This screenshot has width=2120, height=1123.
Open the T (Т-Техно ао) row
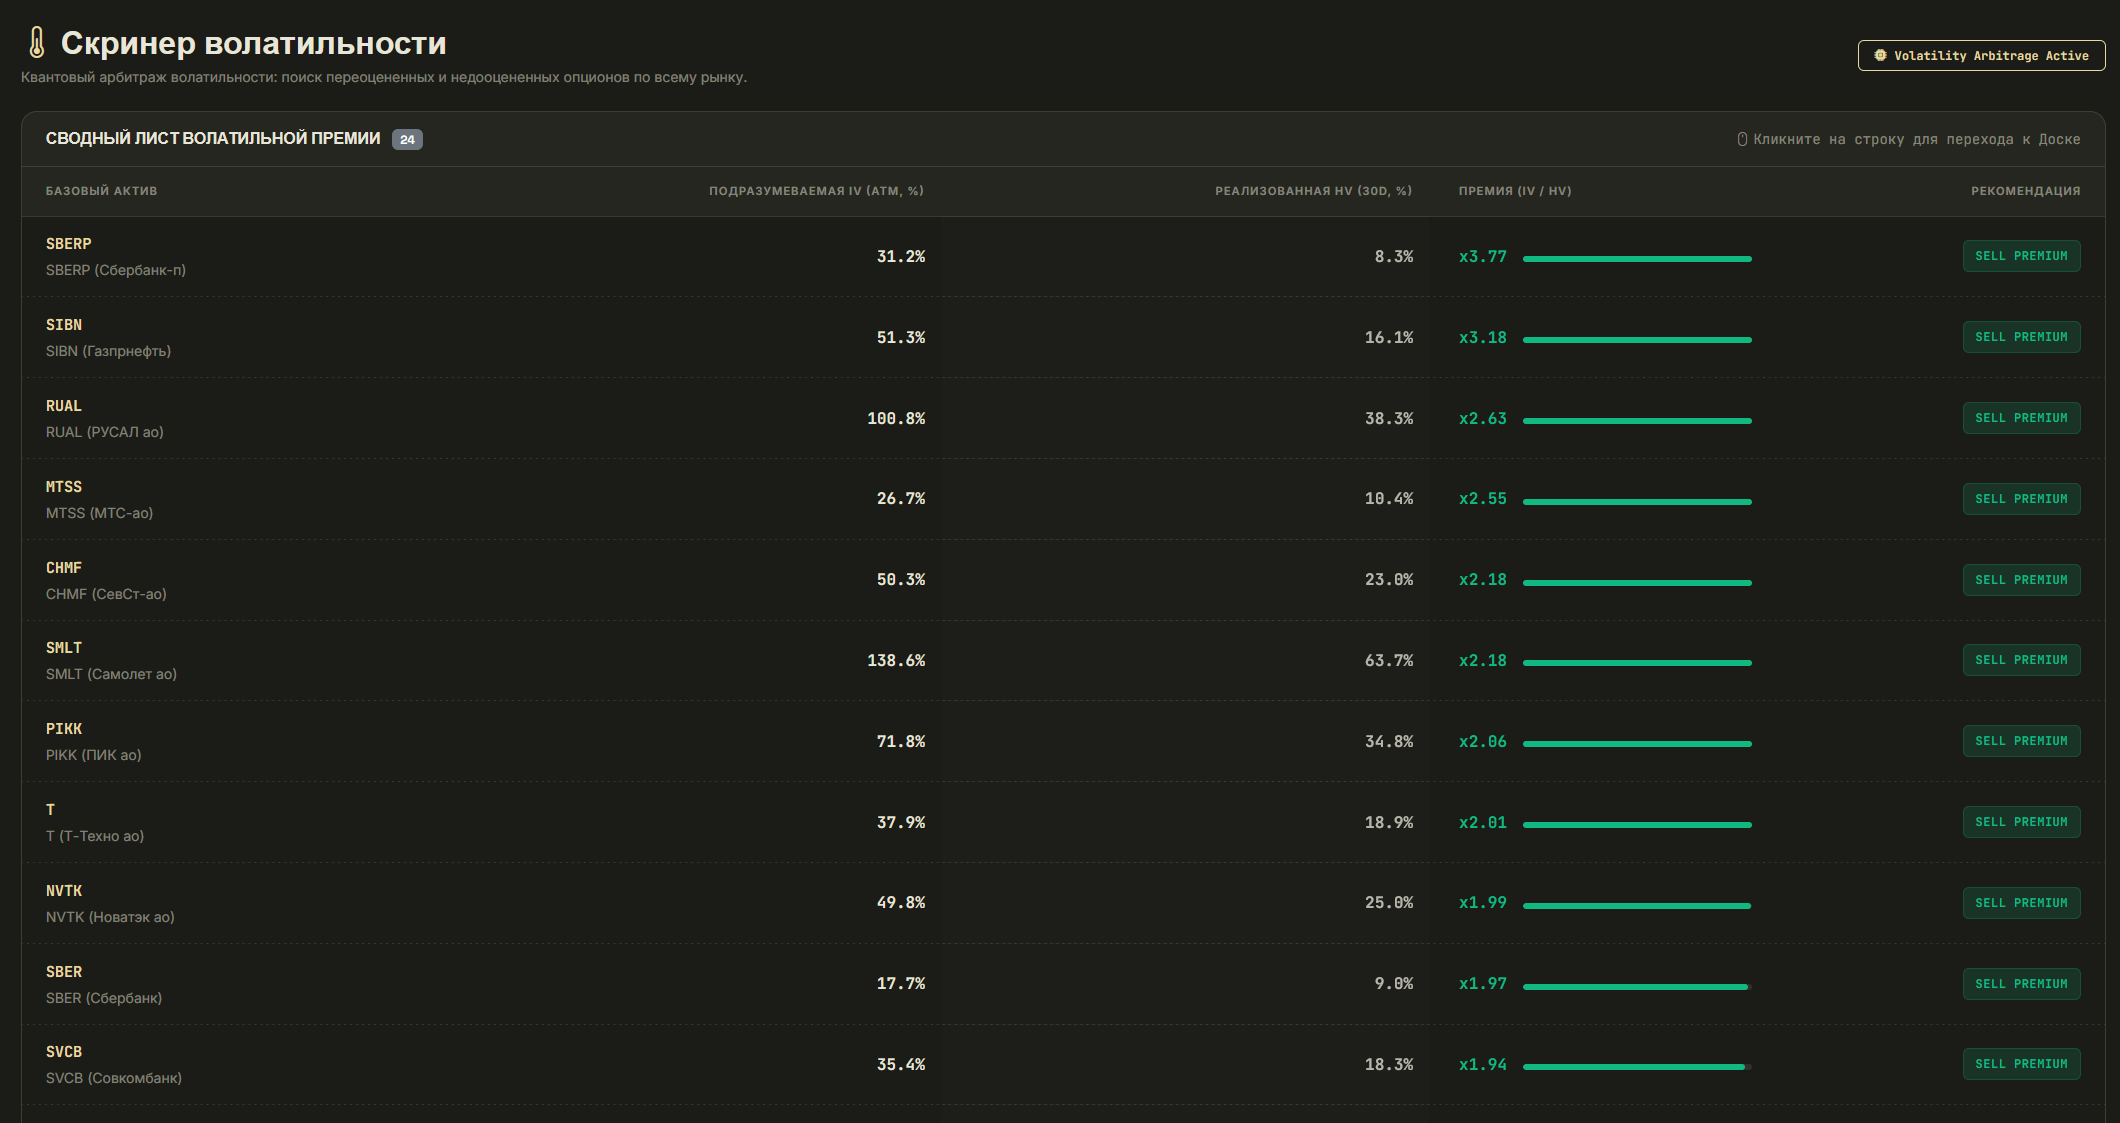point(1063,823)
